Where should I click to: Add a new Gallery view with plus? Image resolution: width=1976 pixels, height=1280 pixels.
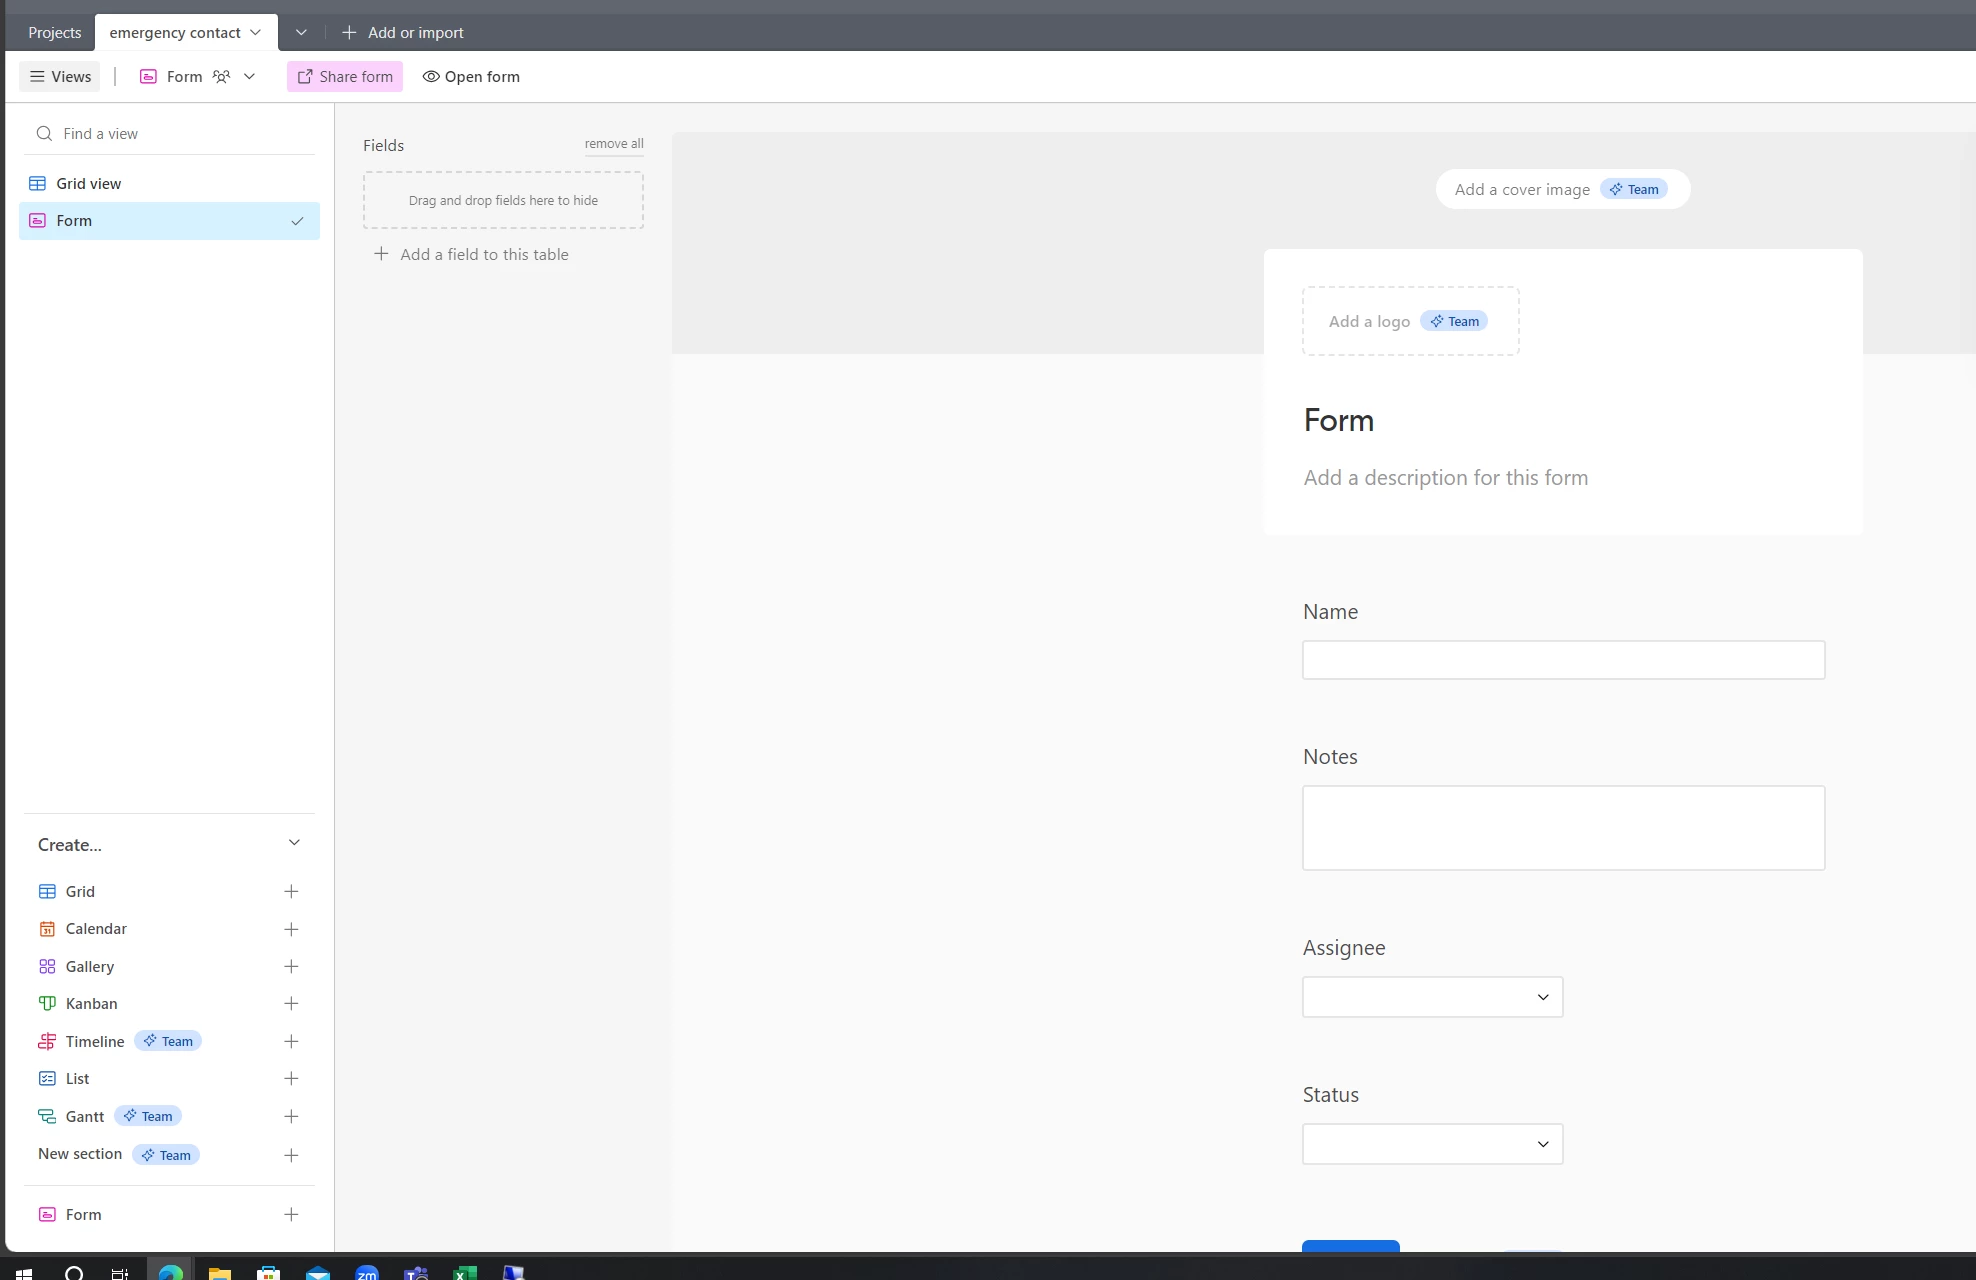pyautogui.click(x=291, y=966)
